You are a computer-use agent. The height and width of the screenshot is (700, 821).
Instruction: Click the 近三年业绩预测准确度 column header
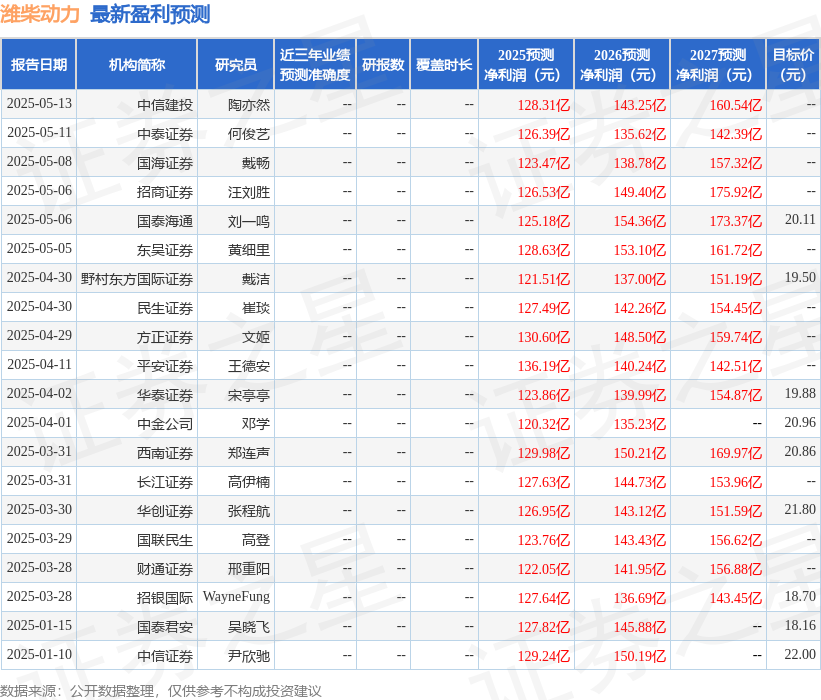[x=315, y=64]
